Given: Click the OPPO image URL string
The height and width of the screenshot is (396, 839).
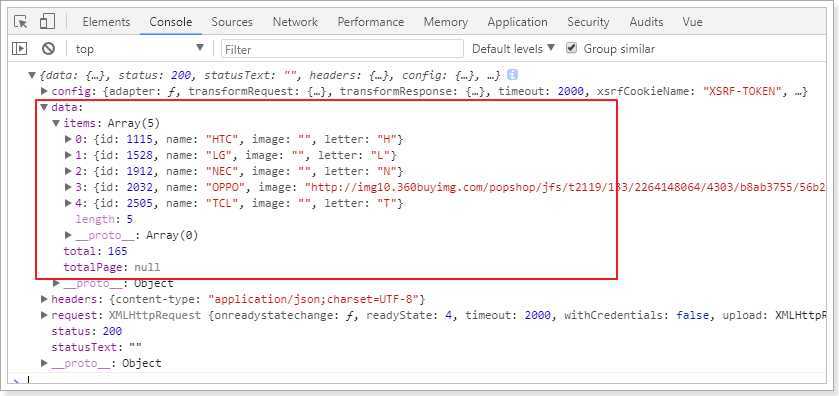Looking at the screenshot, I should click(566, 187).
